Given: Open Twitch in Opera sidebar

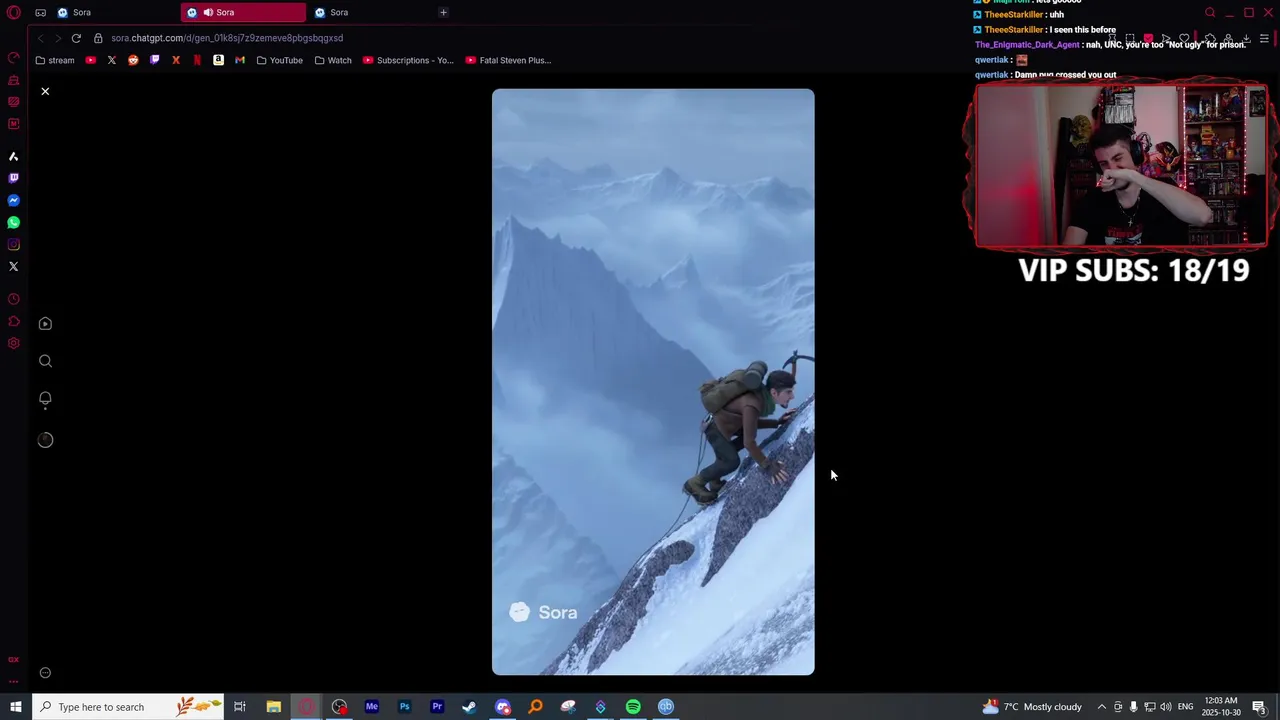Looking at the screenshot, I should [14, 178].
